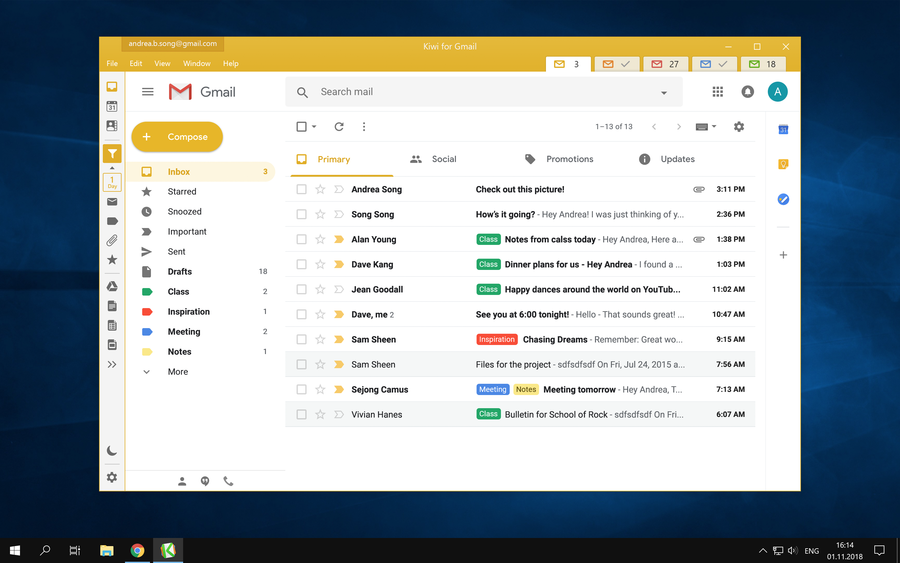Viewport: 900px width, 563px height.
Task: Click in the Search mail field
Action: coord(480,92)
